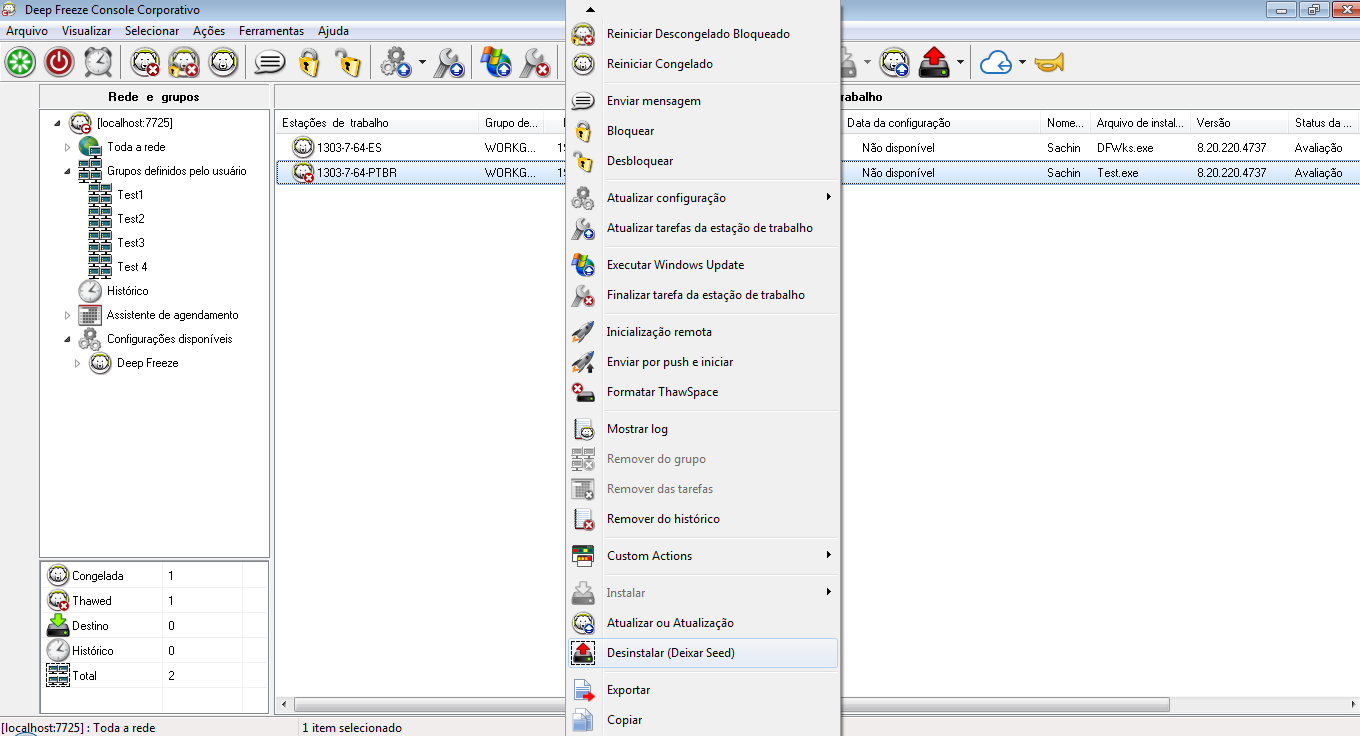Click Versão column header
The image size is (1360, 736).
[1240, 123]
